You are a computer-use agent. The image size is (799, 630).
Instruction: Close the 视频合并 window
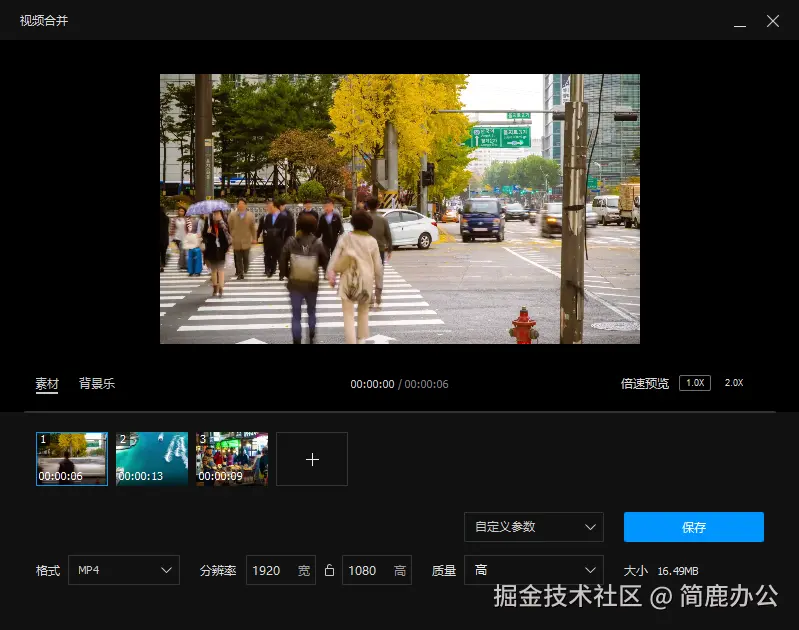pos(773,21)
